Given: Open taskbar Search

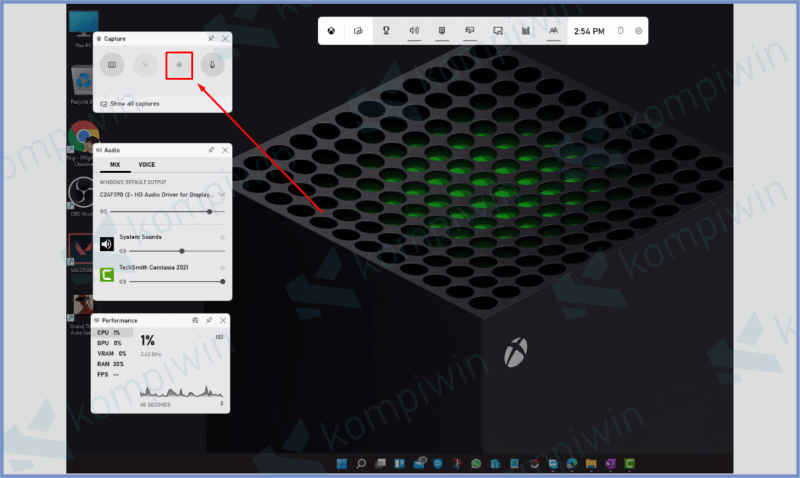Looking at the screenshot, I should tap(361, 464).
